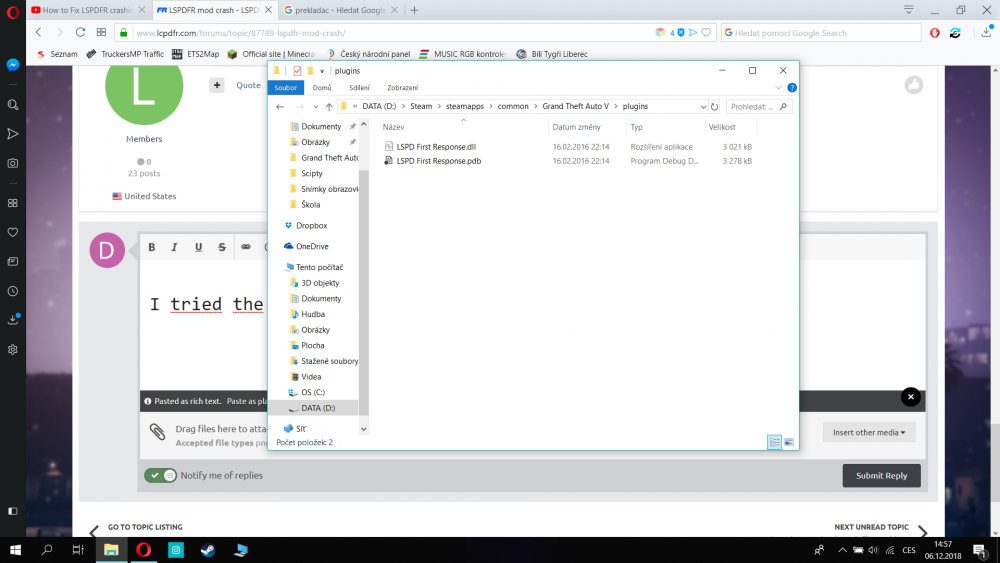Toggle multiquote plus button on post
This screenshot has width=1000, height=563.
click(x=217, y=85)
